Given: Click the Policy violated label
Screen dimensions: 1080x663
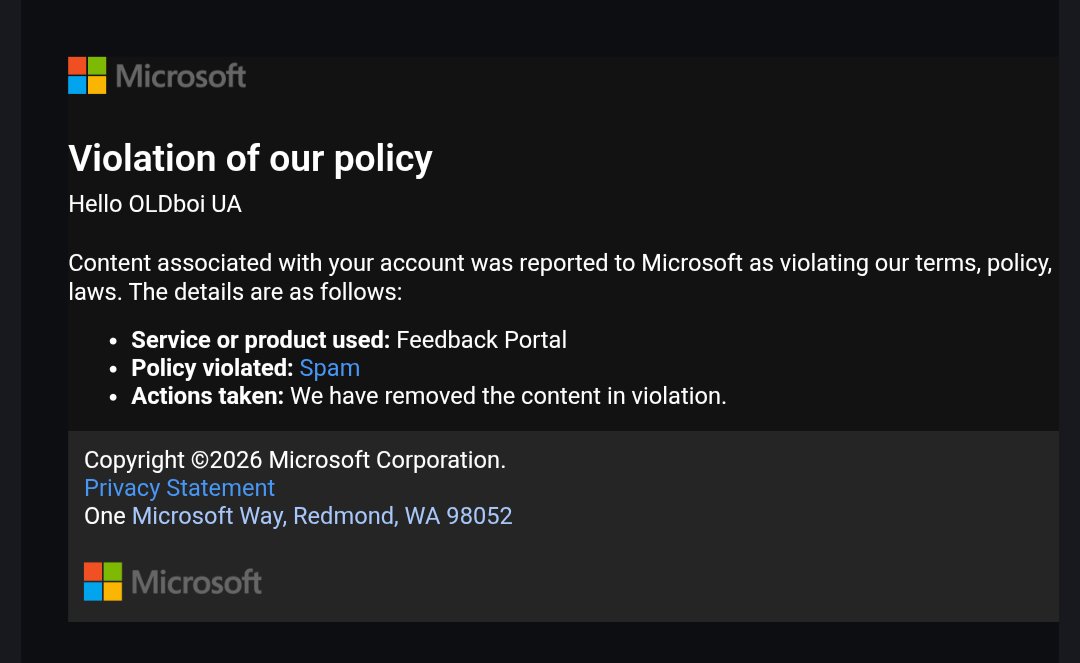Looking at the screenshot, I should [212, 368].
